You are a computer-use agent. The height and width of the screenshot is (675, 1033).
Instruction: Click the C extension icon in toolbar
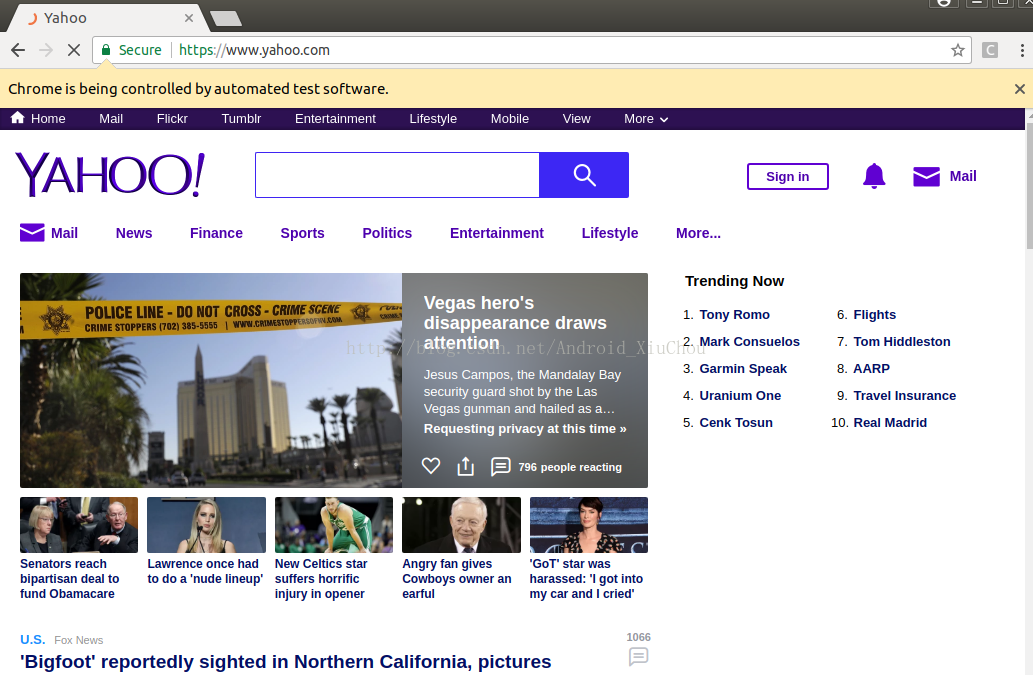click(990, 50)
